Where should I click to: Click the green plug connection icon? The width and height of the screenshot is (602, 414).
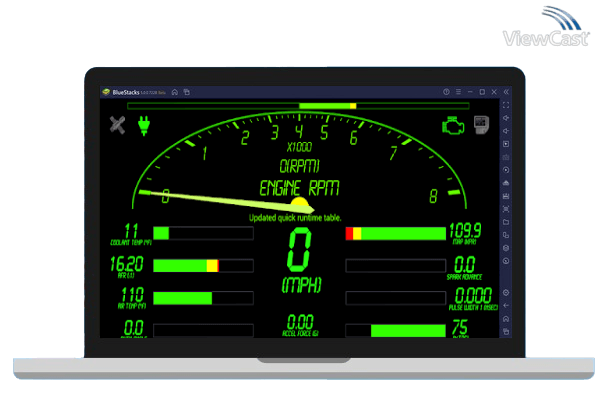pos(142,125)
